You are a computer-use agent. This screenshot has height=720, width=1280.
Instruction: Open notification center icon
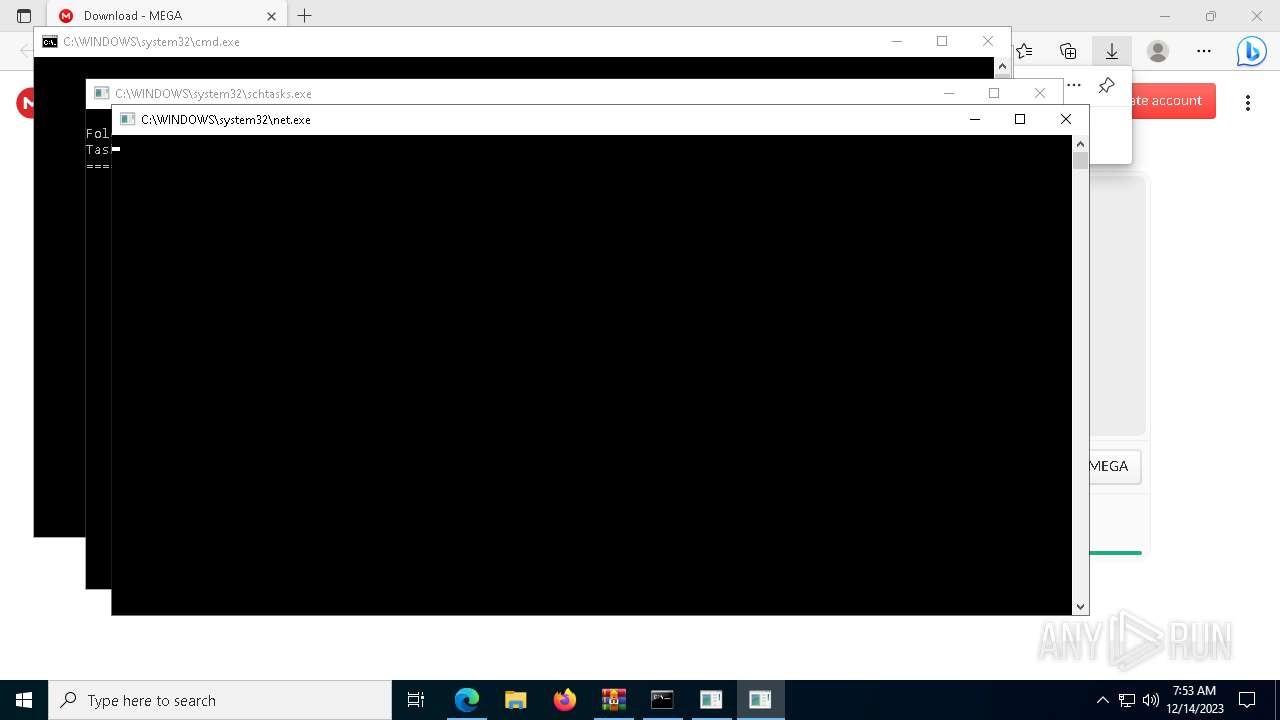pyautogui.click(x=1247, y=700)
